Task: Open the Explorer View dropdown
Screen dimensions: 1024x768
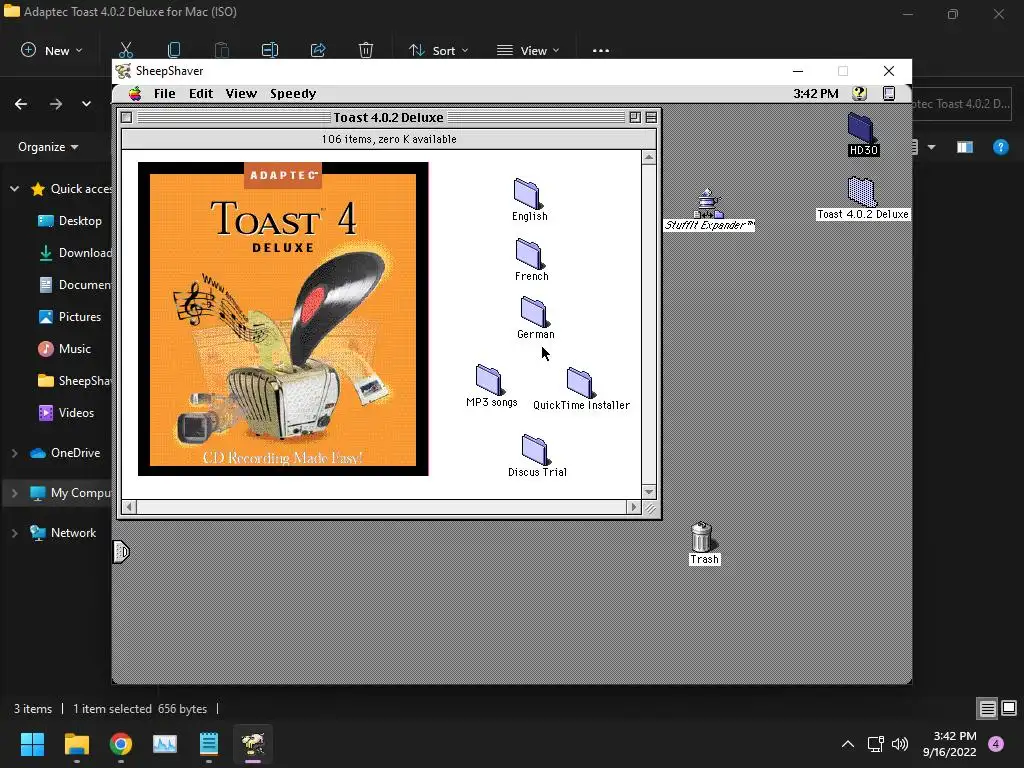Action: (528, 50)
